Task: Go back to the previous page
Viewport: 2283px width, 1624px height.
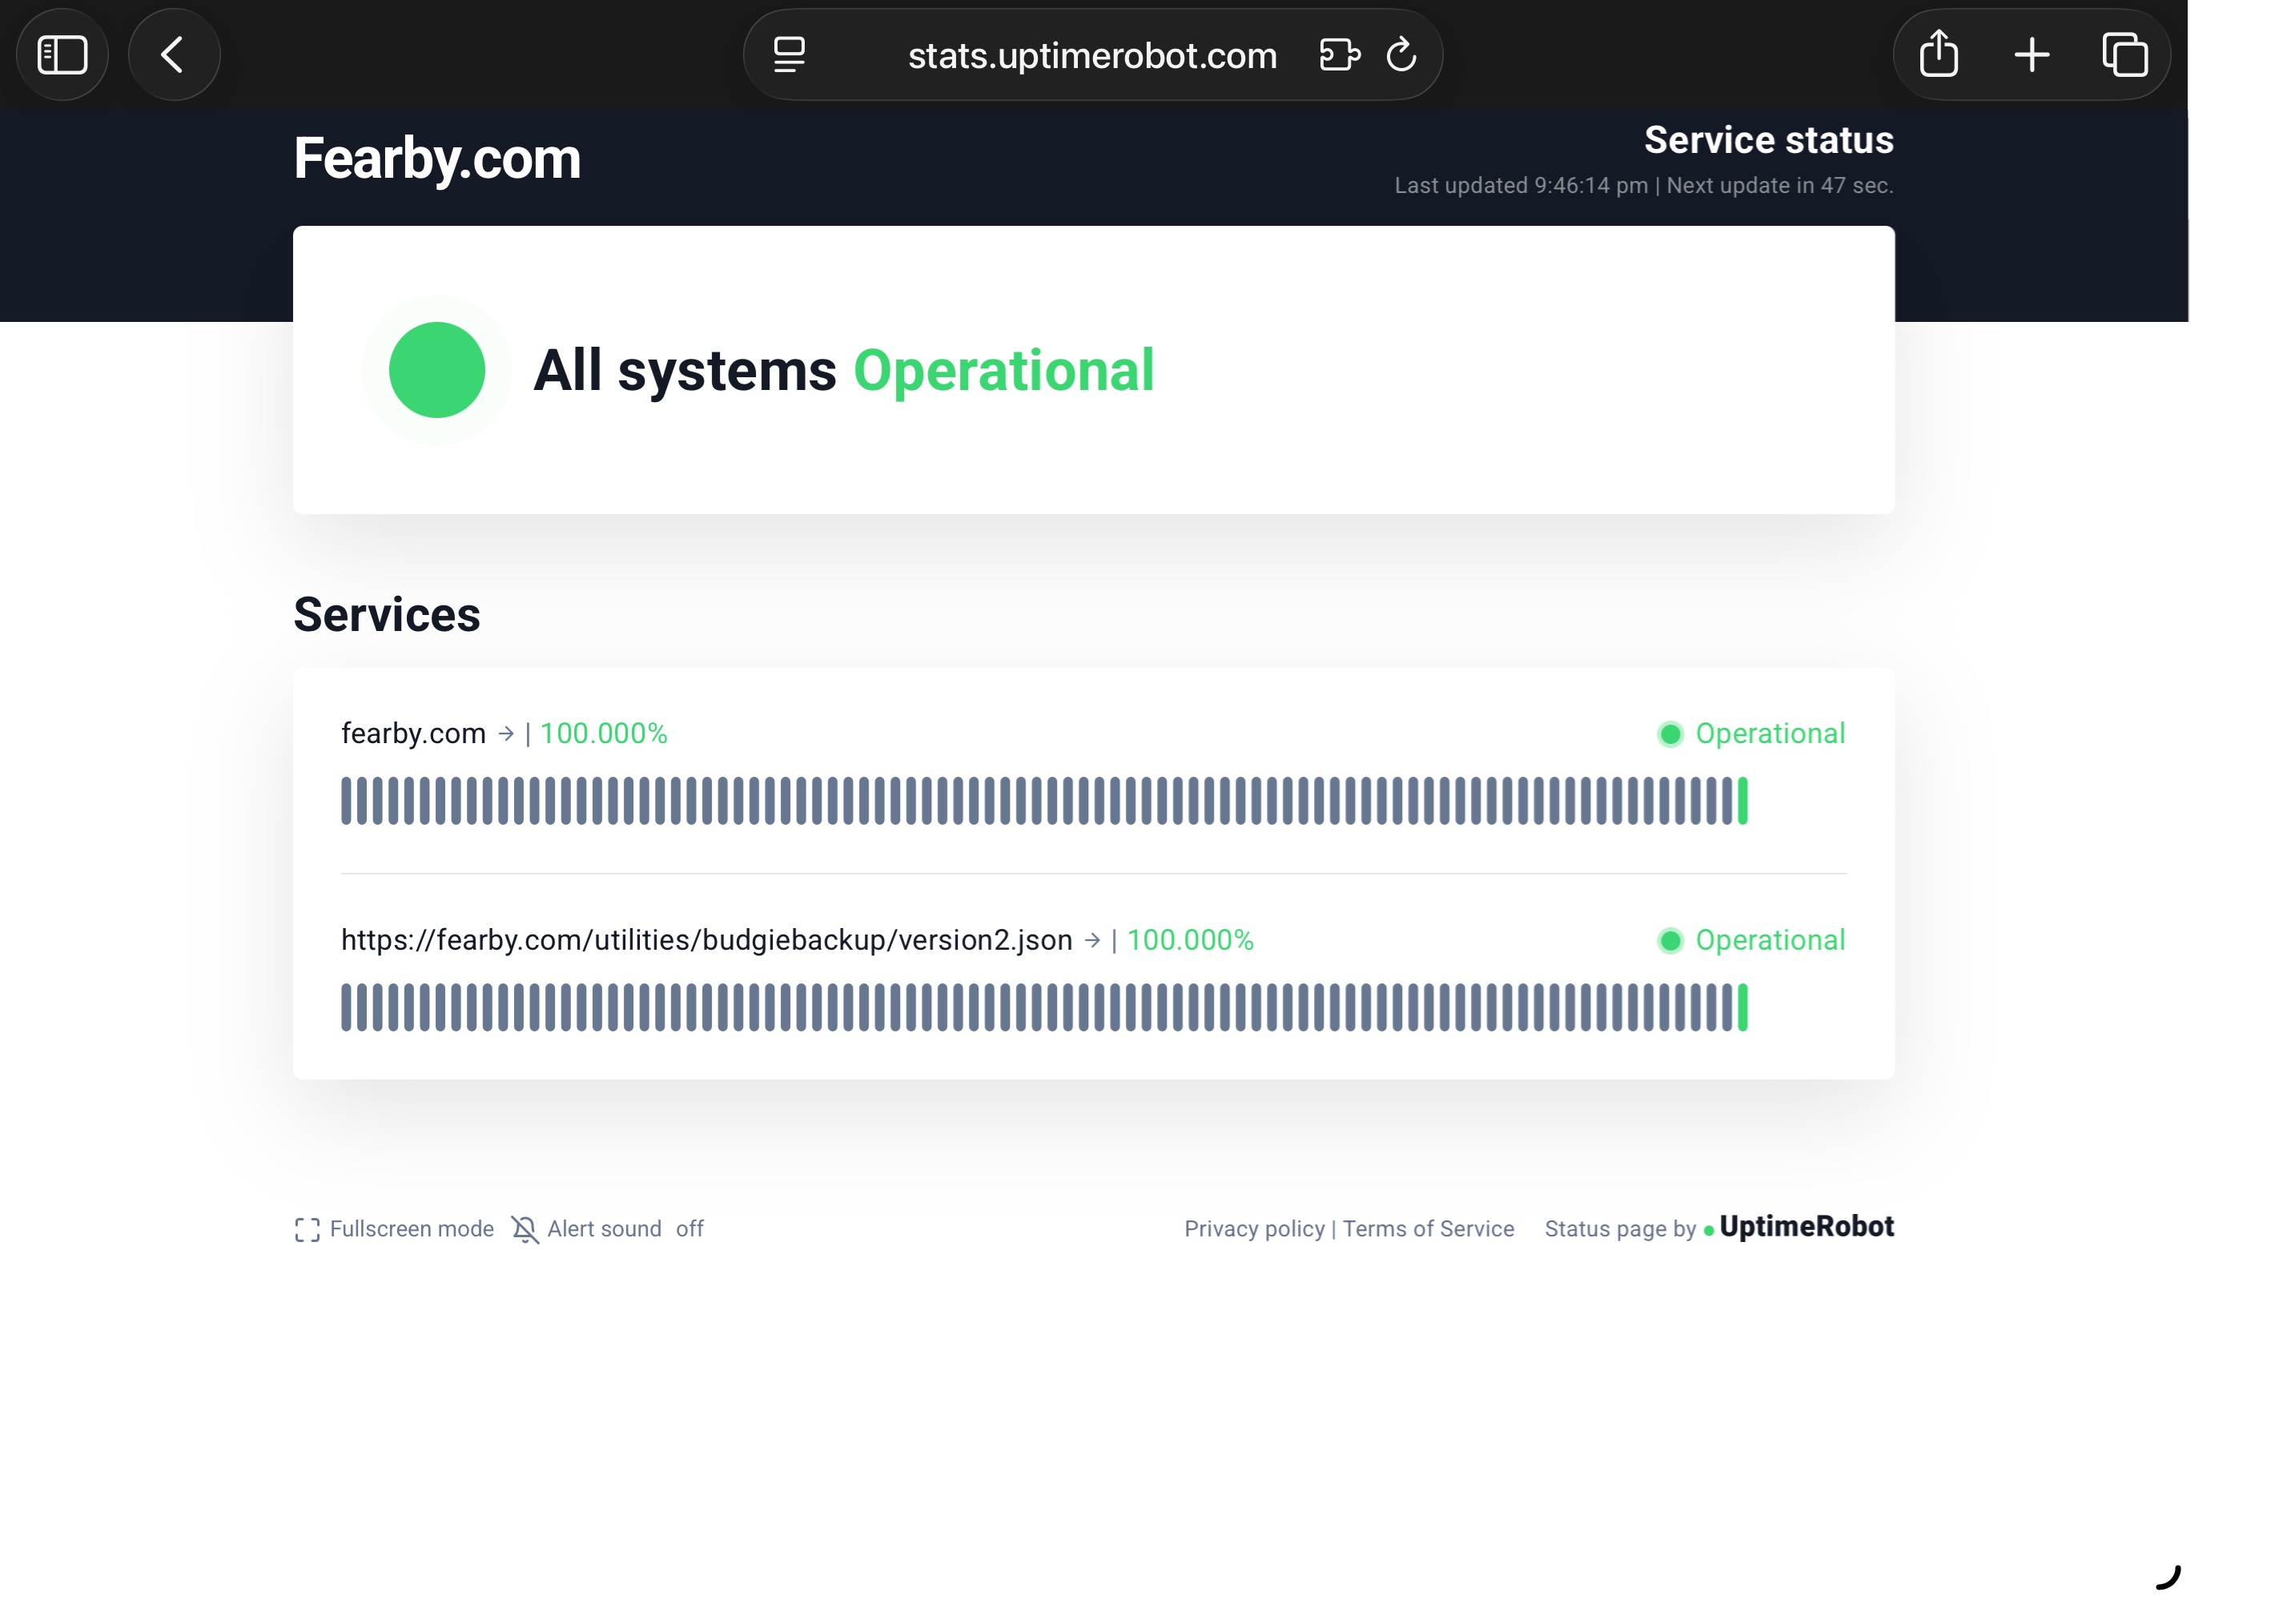Action: (174, 55)
